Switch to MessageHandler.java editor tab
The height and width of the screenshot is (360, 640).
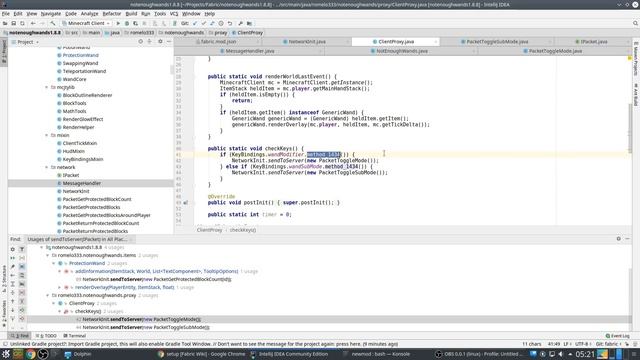click(250, 51)
